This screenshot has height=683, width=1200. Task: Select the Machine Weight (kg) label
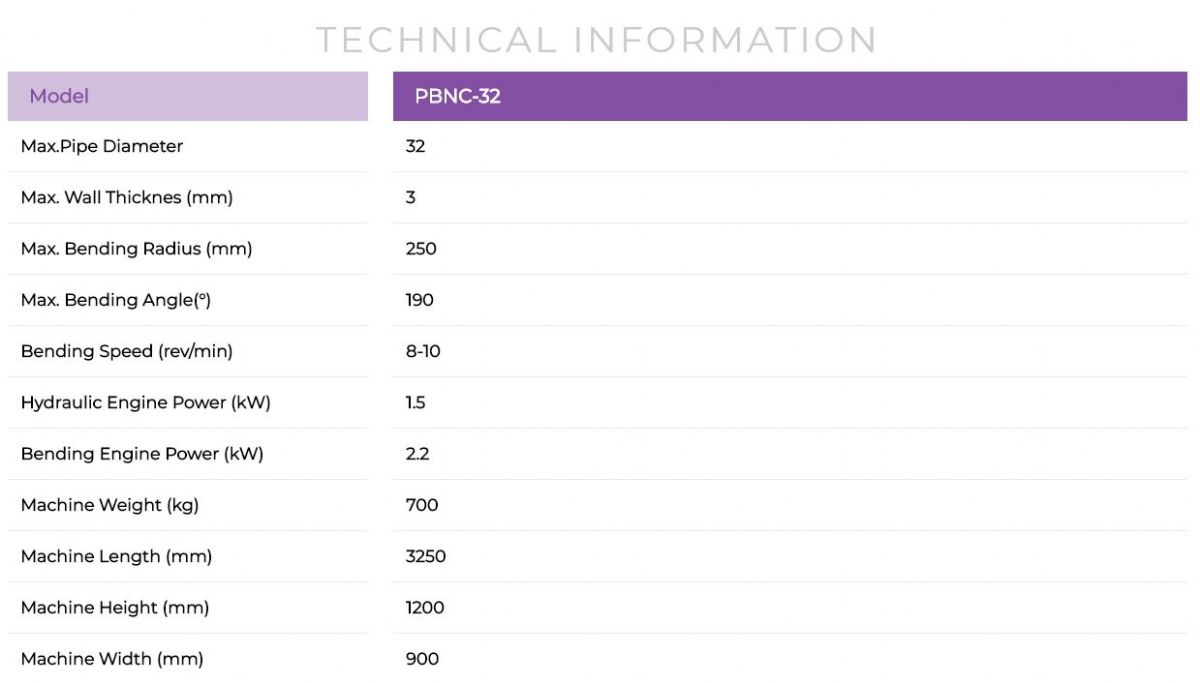tap(110, 505)
